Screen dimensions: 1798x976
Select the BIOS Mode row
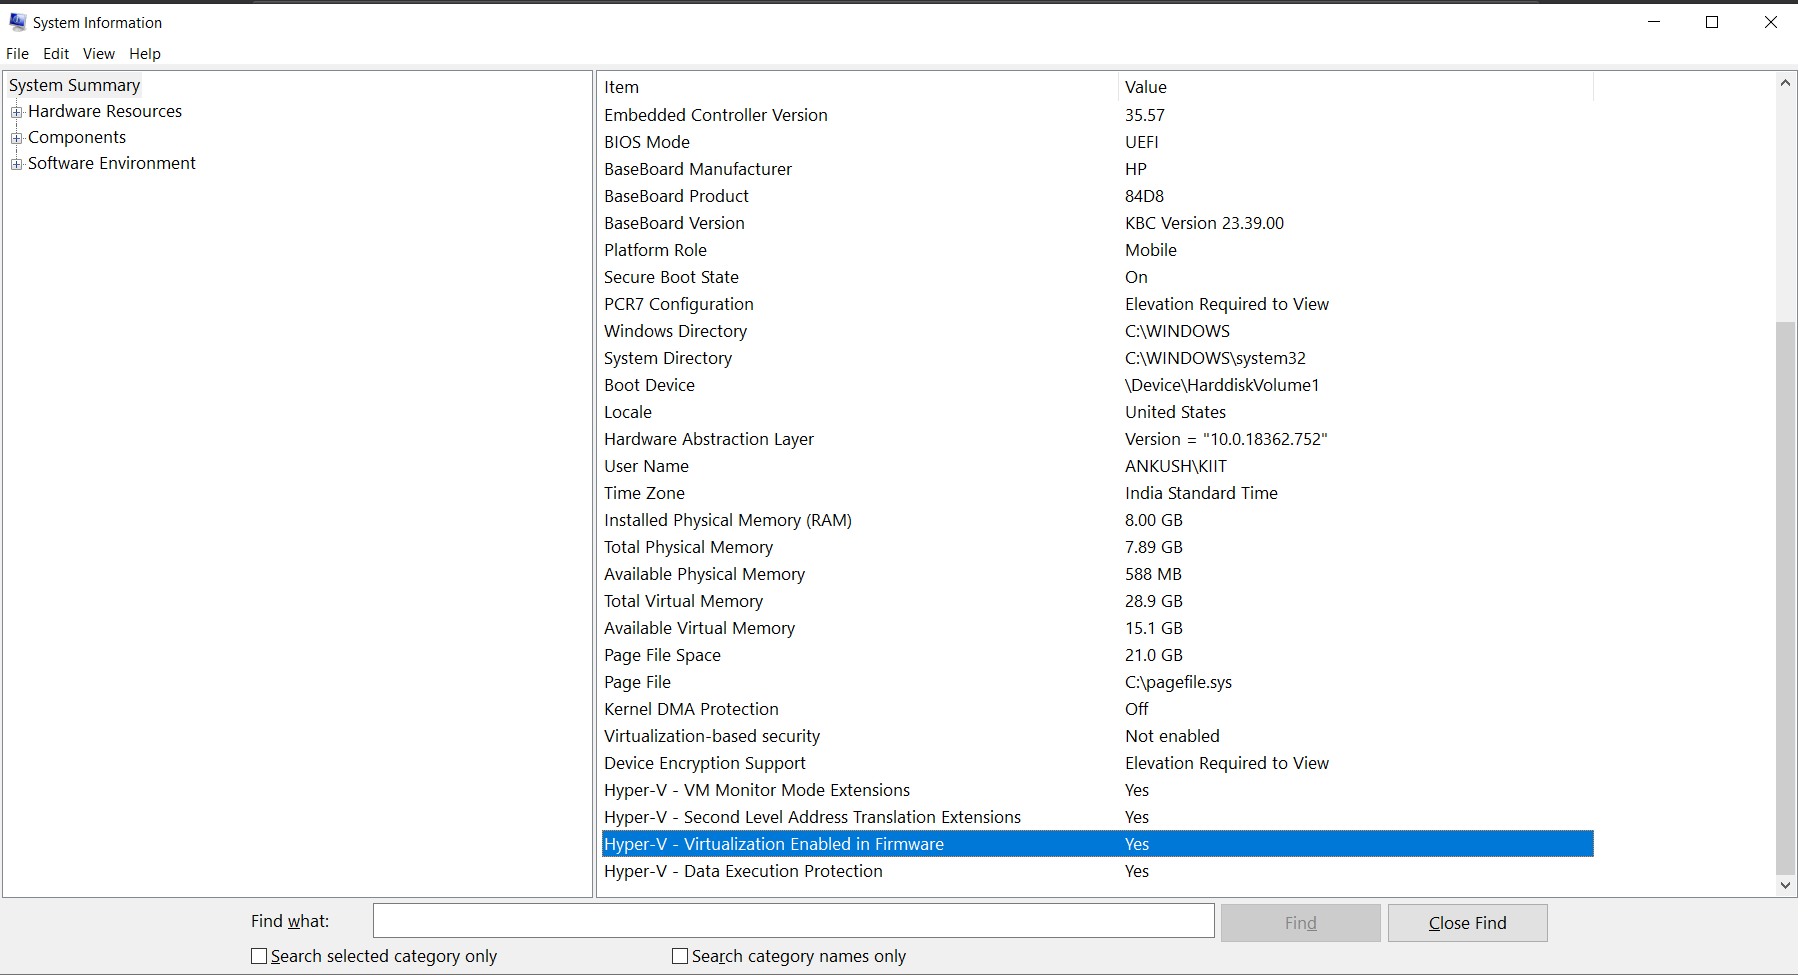(1097, 142)
